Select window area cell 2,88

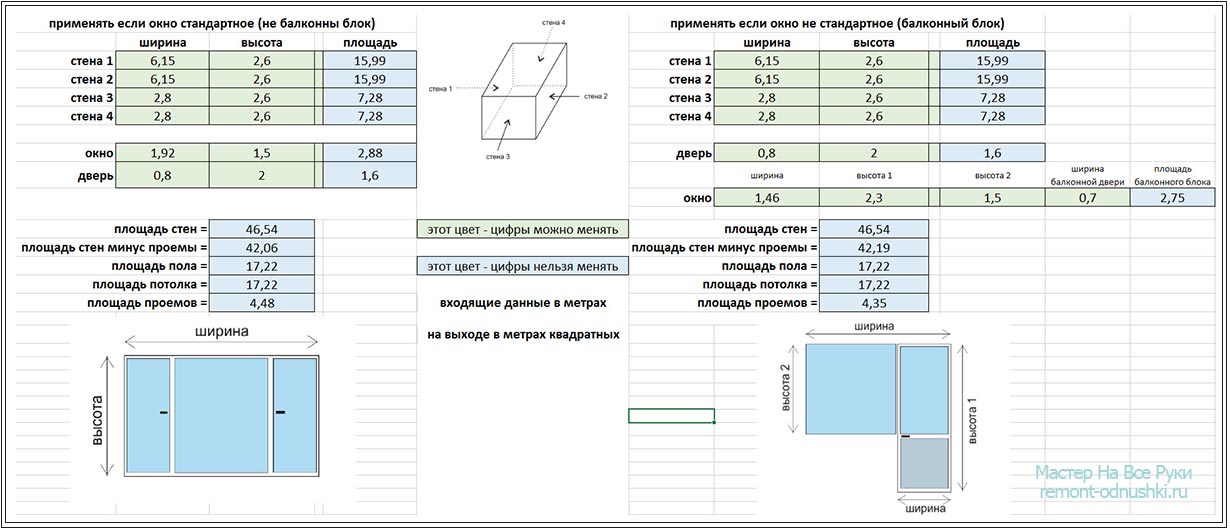(x=370, y=154)
